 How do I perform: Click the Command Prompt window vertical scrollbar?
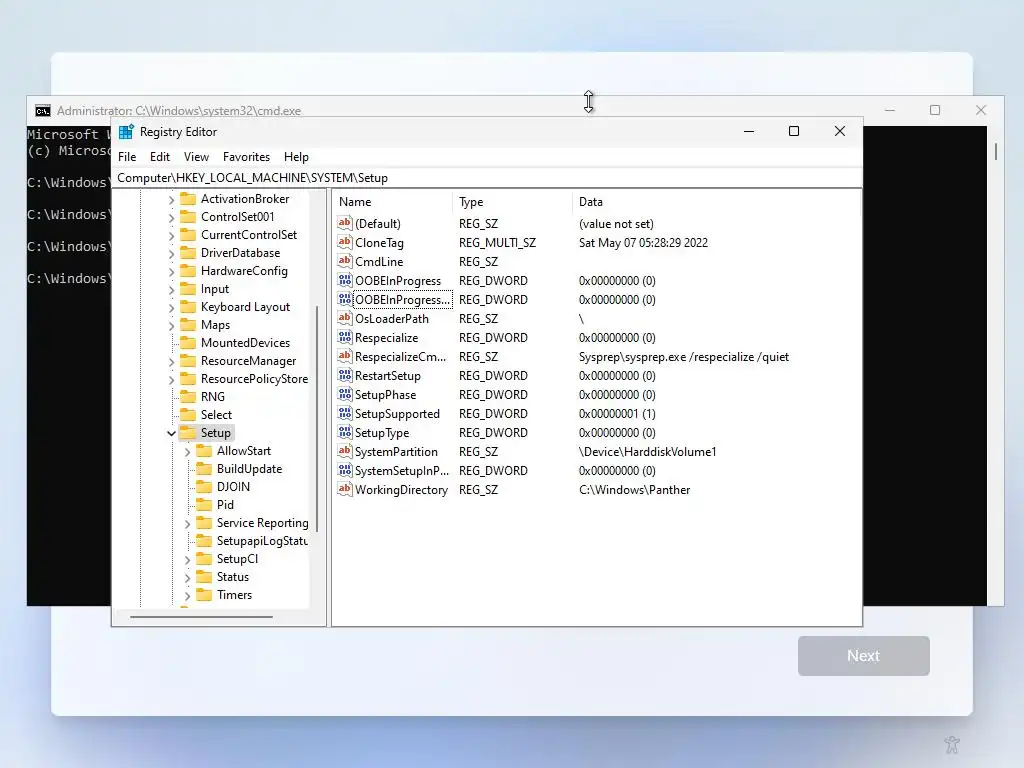tap(995, 152)
